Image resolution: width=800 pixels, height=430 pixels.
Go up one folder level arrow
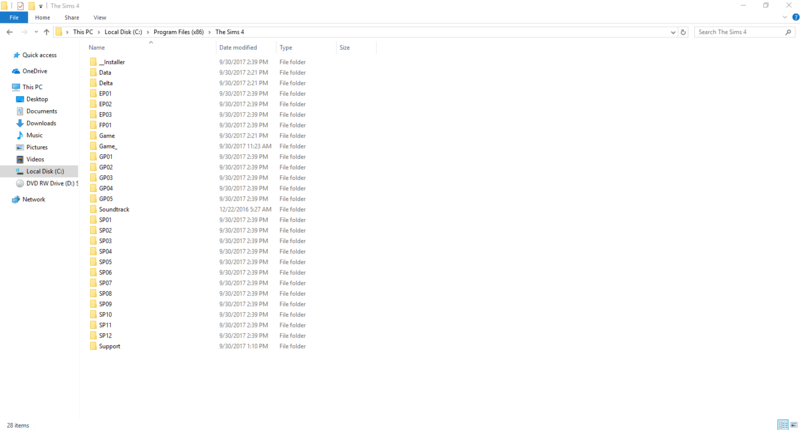pyautogui.click(x=46, y=32)
